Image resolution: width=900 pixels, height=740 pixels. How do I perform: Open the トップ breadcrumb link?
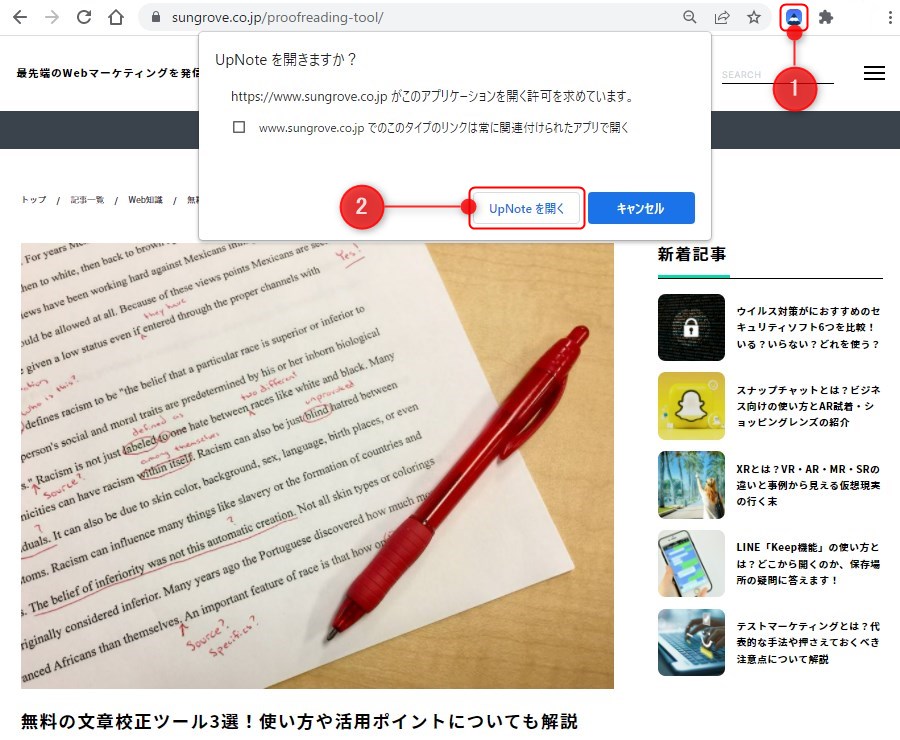click(x=34, y=200)
